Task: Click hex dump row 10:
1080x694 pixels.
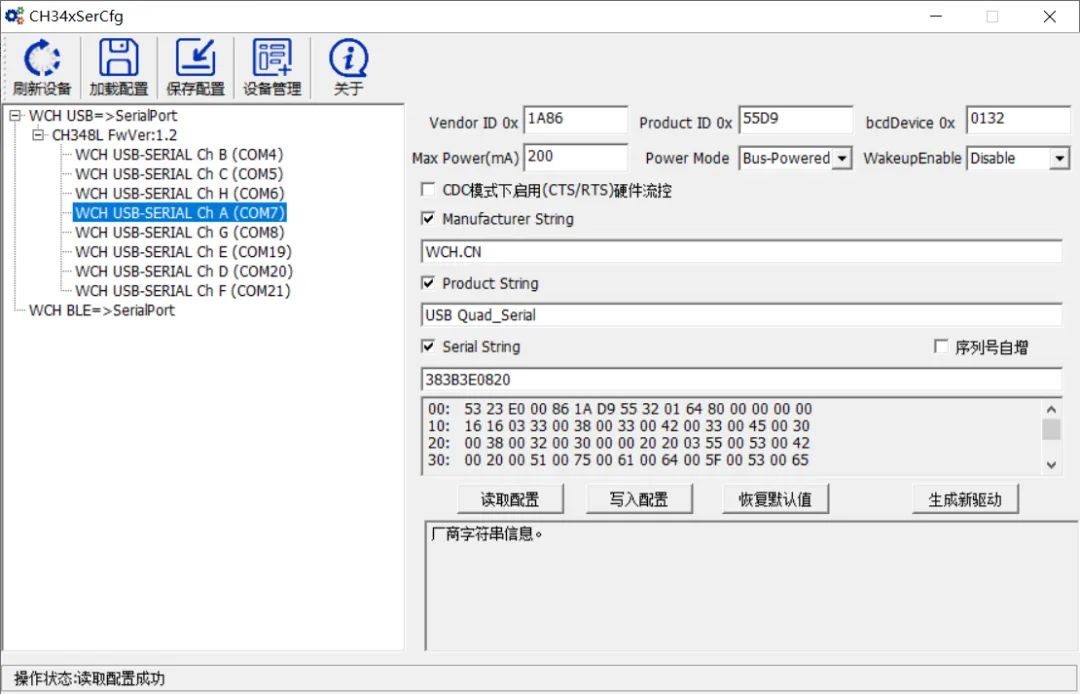Action: (x=619, y=426)
